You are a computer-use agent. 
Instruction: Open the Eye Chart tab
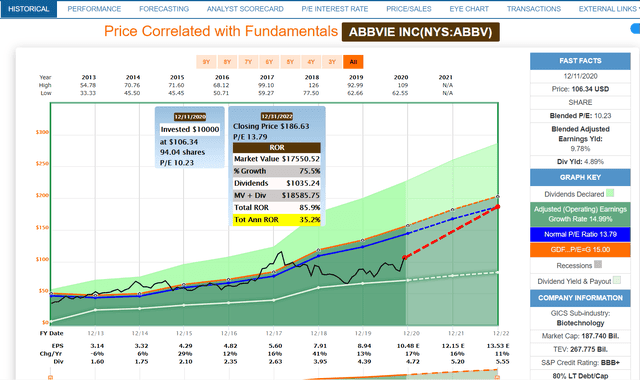tap(469, 9)
